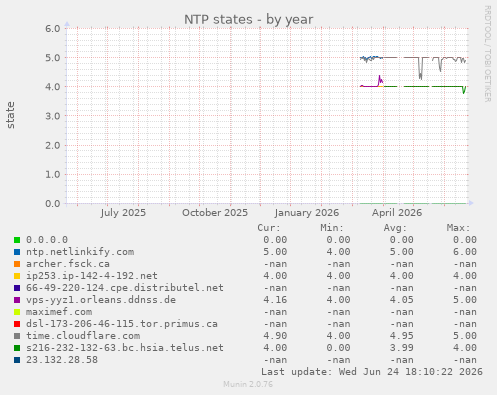Click the red dsl-173-206-46-115.tor.primus.ca swatch
497x395 pixels.
(x=17, y=324)
